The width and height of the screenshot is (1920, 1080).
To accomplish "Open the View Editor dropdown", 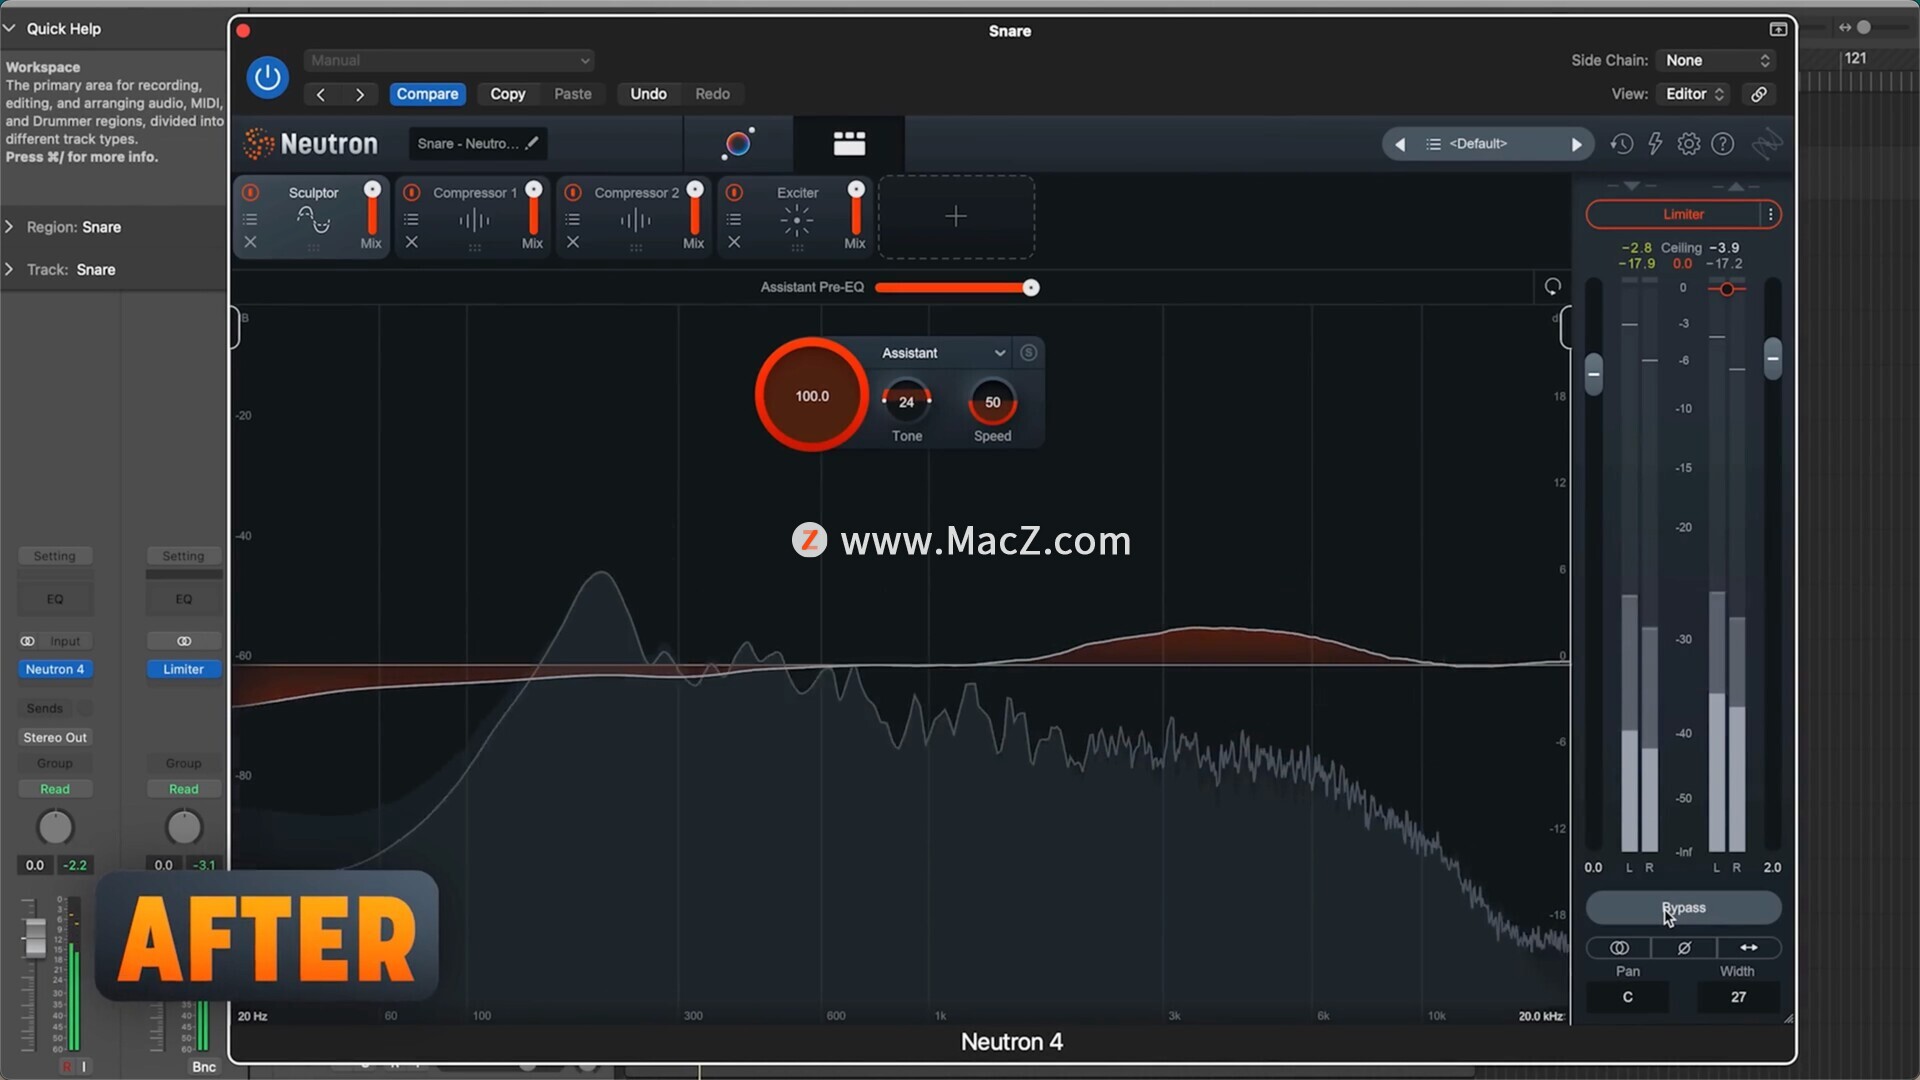I will click(1694, 94).
